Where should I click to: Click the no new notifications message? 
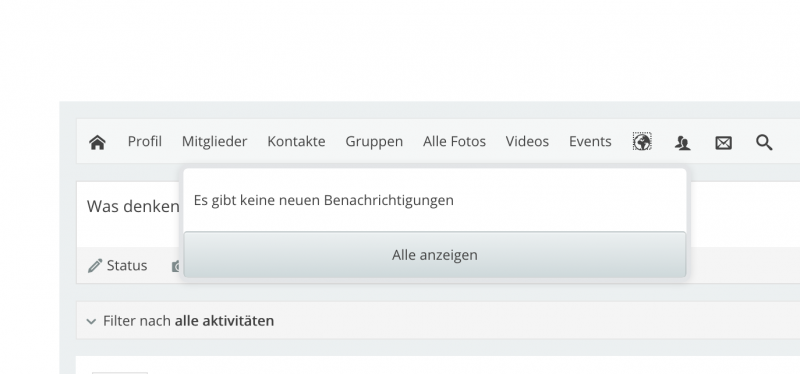(x=323, y=200)
